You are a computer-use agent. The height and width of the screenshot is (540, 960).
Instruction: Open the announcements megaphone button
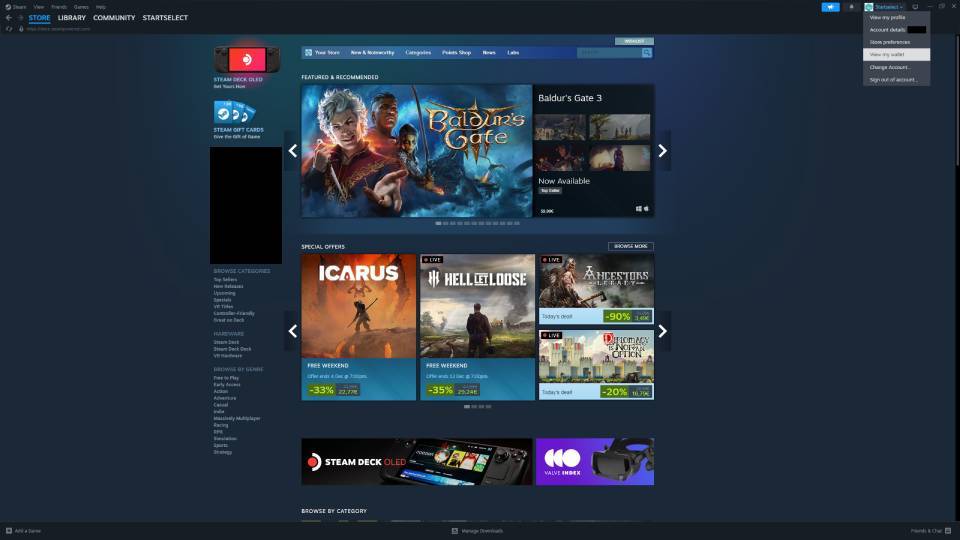(x=830, y=7)
